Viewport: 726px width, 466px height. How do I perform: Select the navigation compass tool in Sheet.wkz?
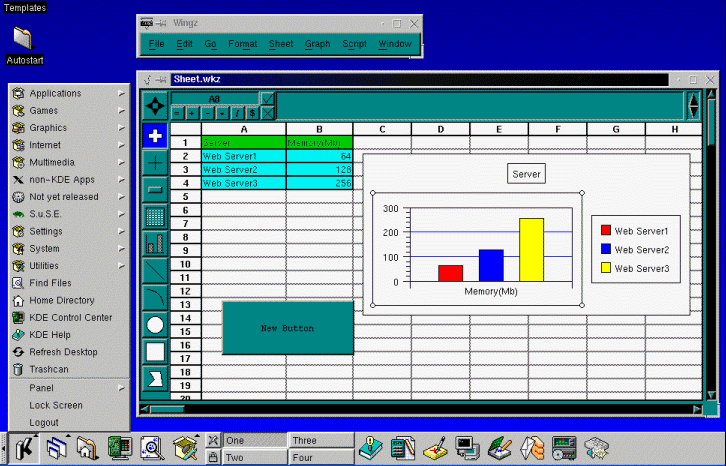tap(155, 106)
